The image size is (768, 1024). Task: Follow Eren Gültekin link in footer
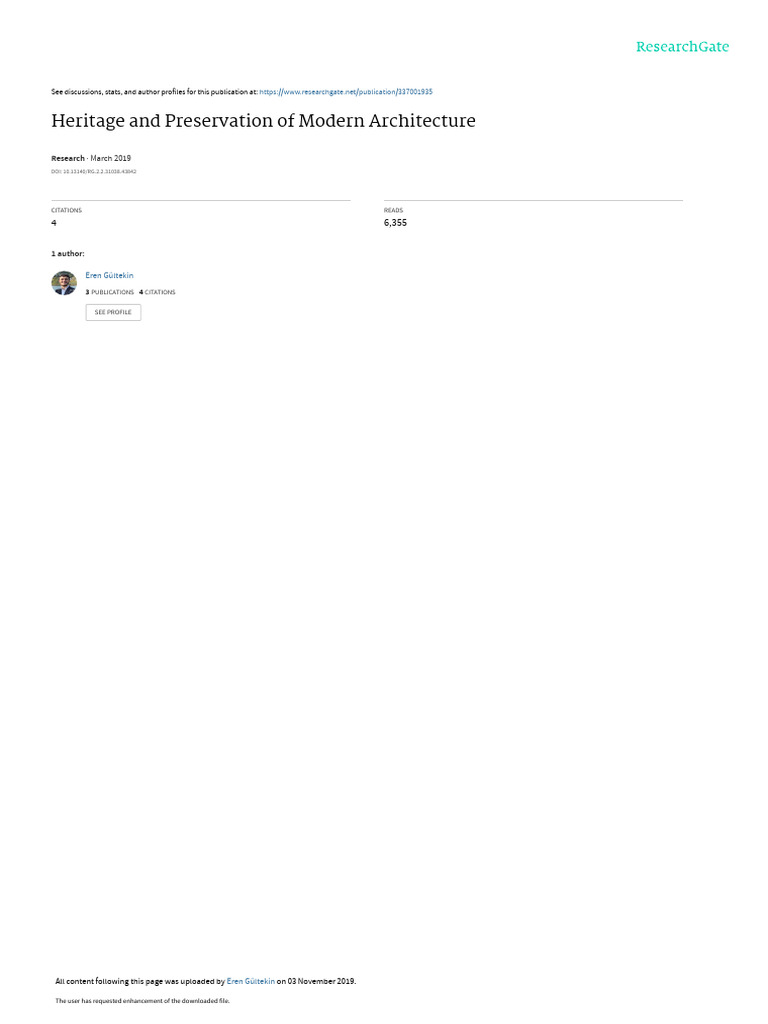250,981
